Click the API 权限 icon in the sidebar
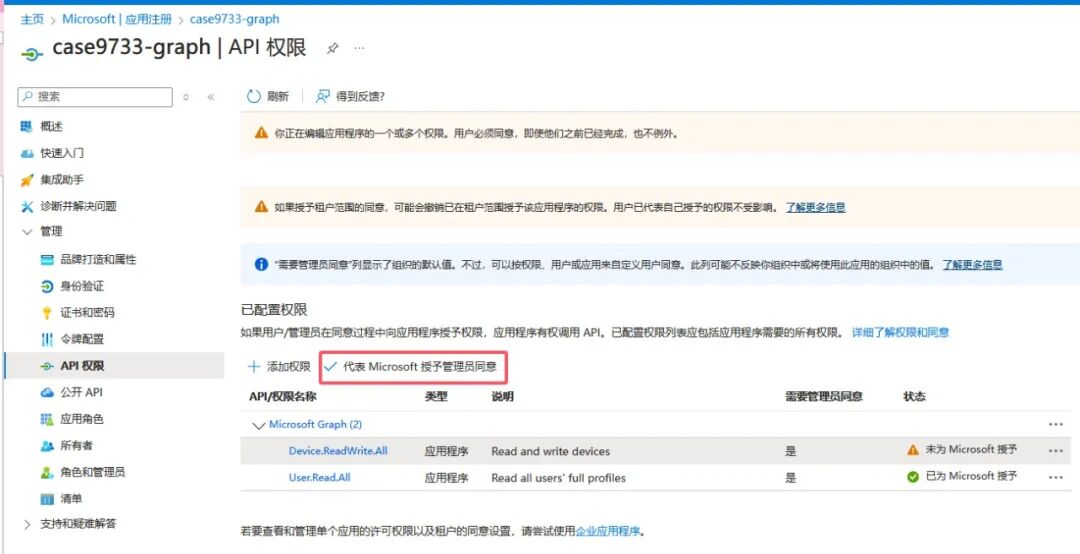 (x=47, y=366)
